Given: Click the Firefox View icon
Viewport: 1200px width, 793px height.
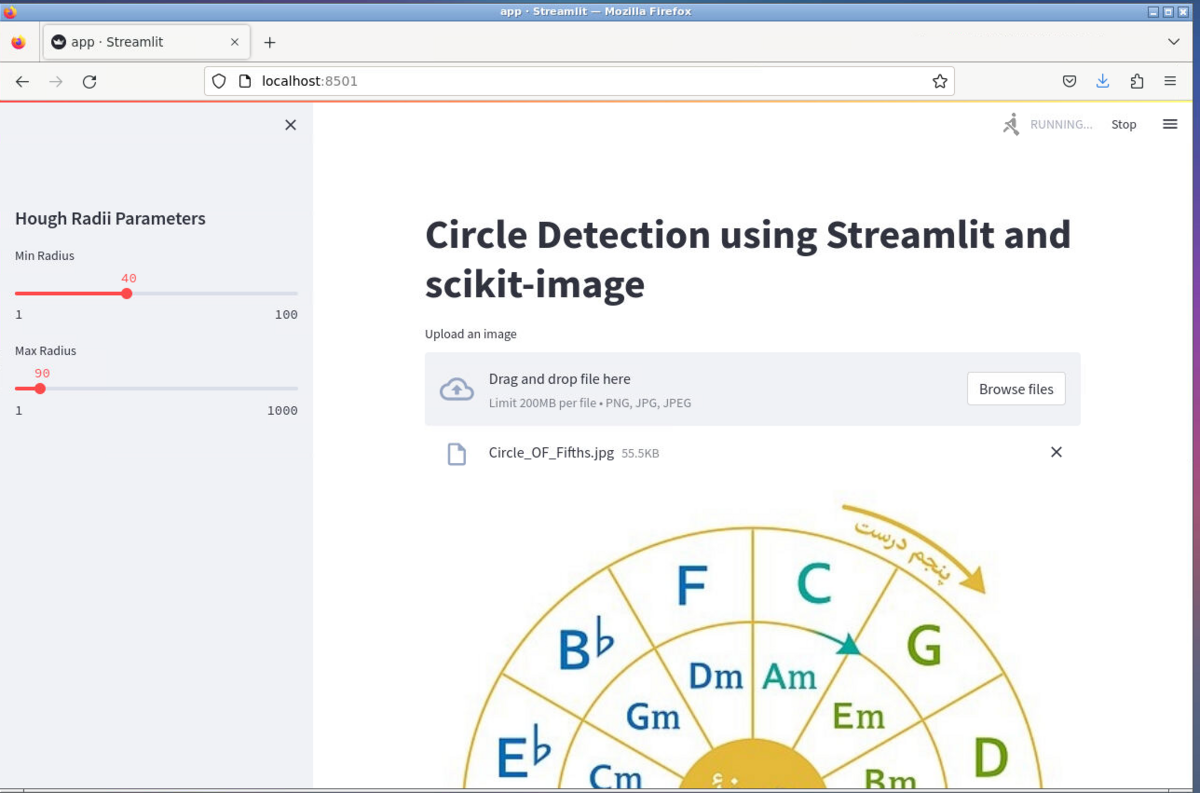Looking at the screenshot, I should point(18,42).
